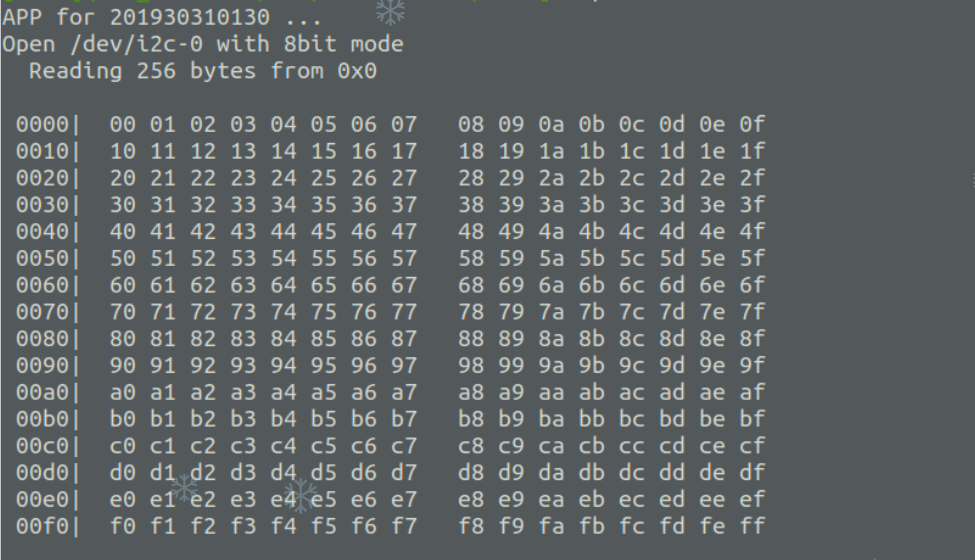975x560 pixels.
Task: Click the address 0x0 text
Action: coord(357,71)
